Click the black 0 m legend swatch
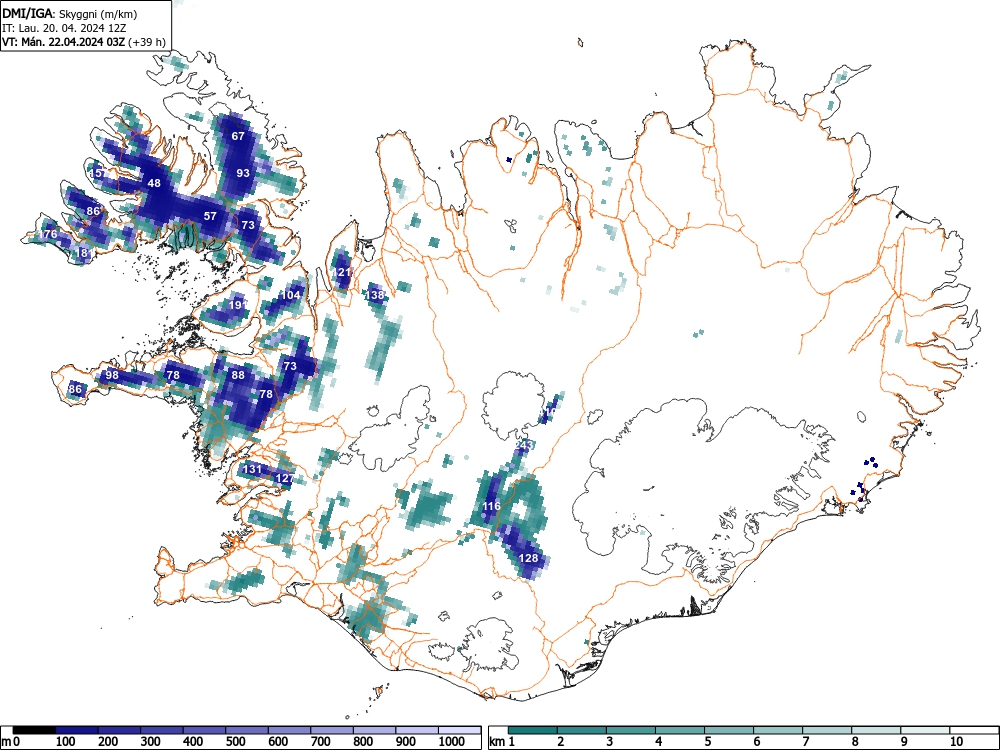The height and width of the screenshot is (750, 1000). 34,730
